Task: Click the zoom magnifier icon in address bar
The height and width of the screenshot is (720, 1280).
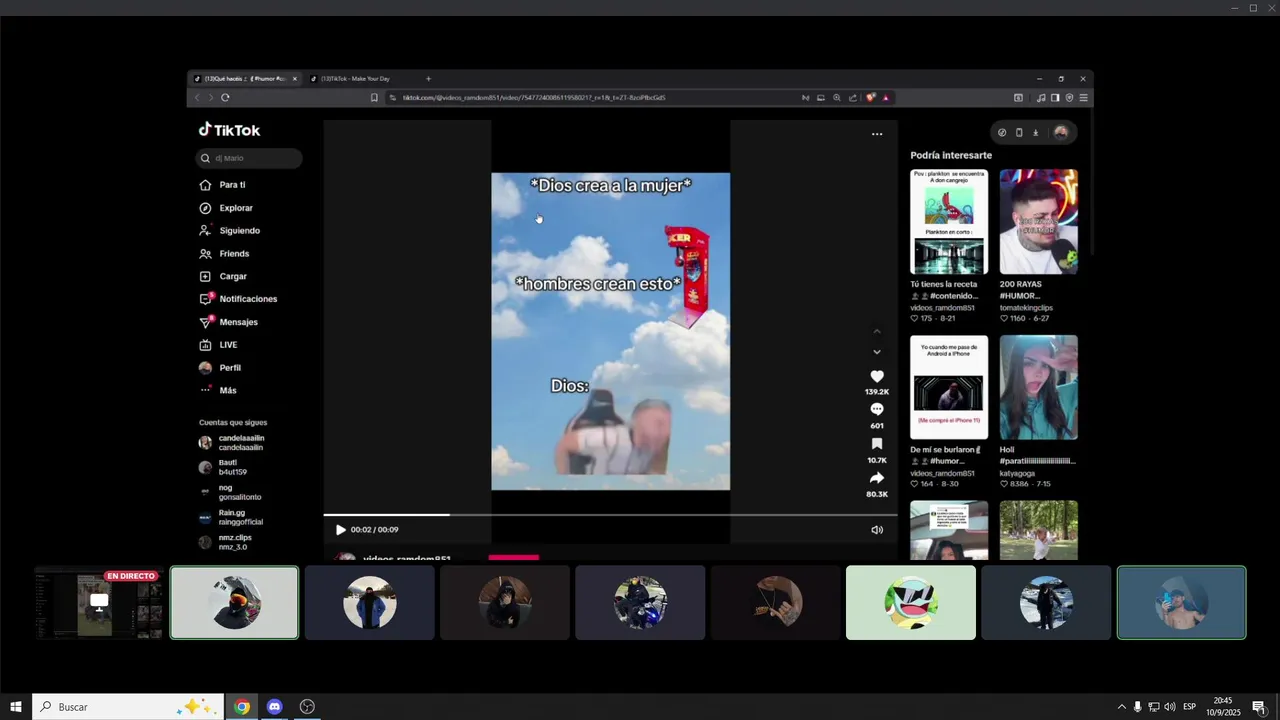Action: 837,98
